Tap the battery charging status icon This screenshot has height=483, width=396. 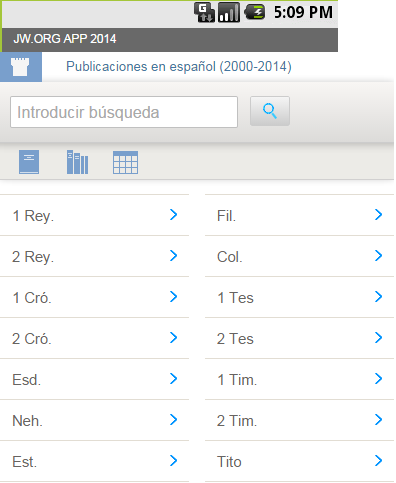coord(255,13)
